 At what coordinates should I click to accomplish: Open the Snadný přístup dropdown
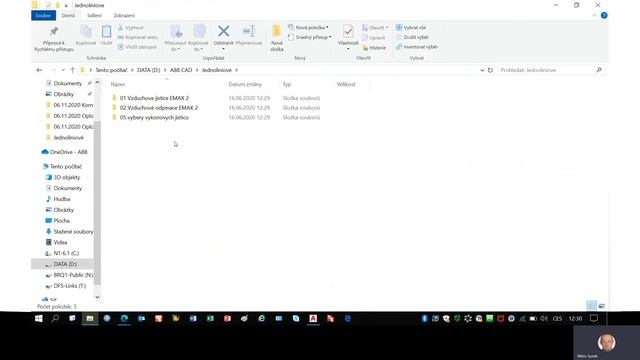click(x=309, y=37)
